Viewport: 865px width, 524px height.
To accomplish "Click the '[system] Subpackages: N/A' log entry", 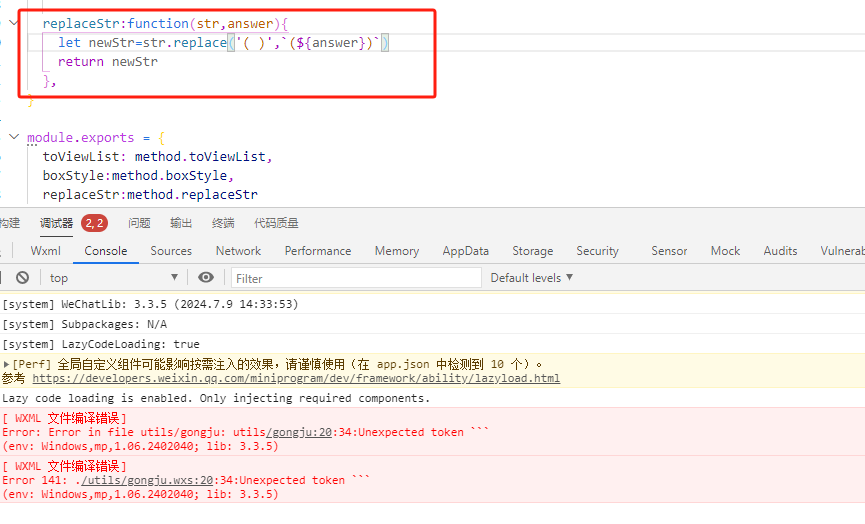I will tap(84, 324).
